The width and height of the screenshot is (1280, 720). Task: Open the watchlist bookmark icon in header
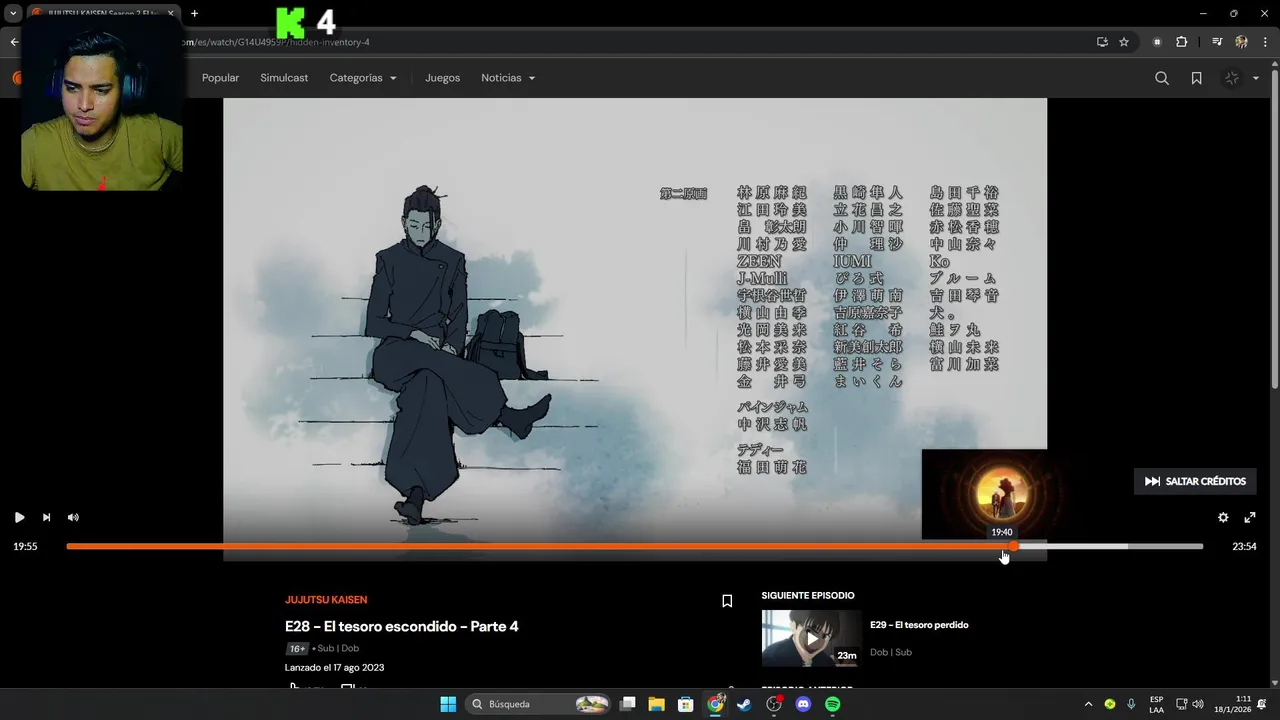point(1196,78)
